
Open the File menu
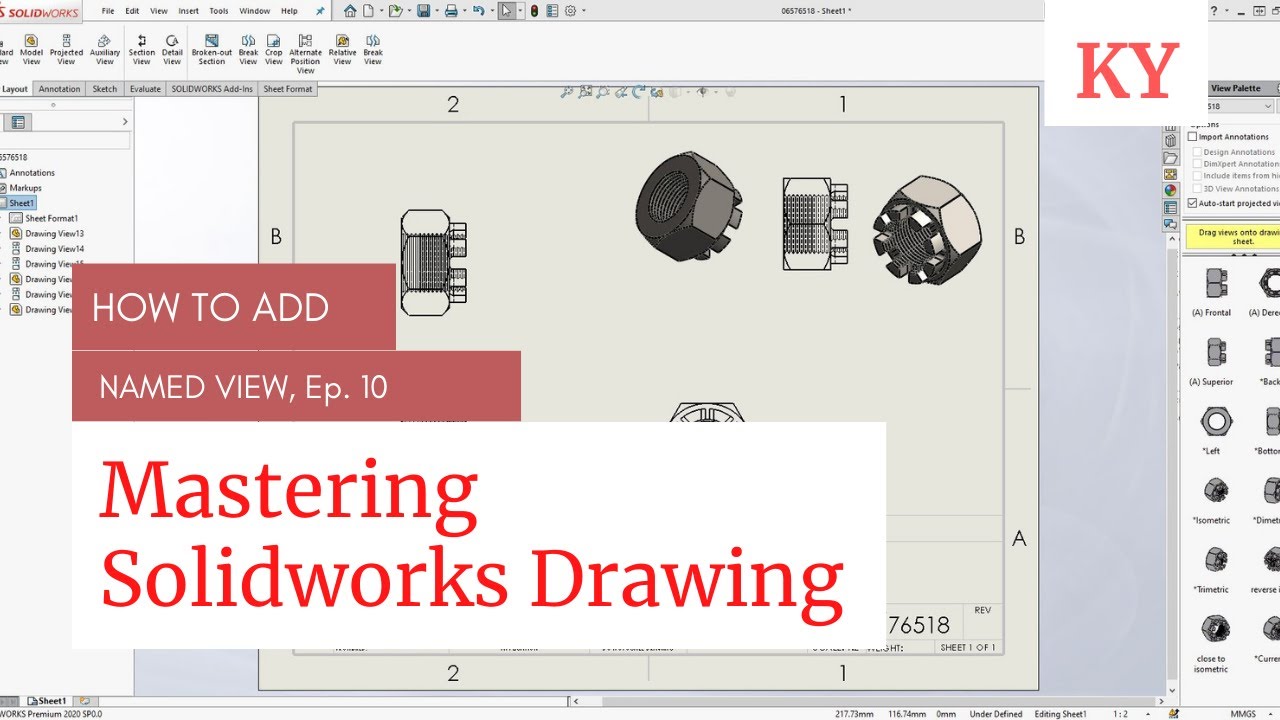click(x=108, y=11)
